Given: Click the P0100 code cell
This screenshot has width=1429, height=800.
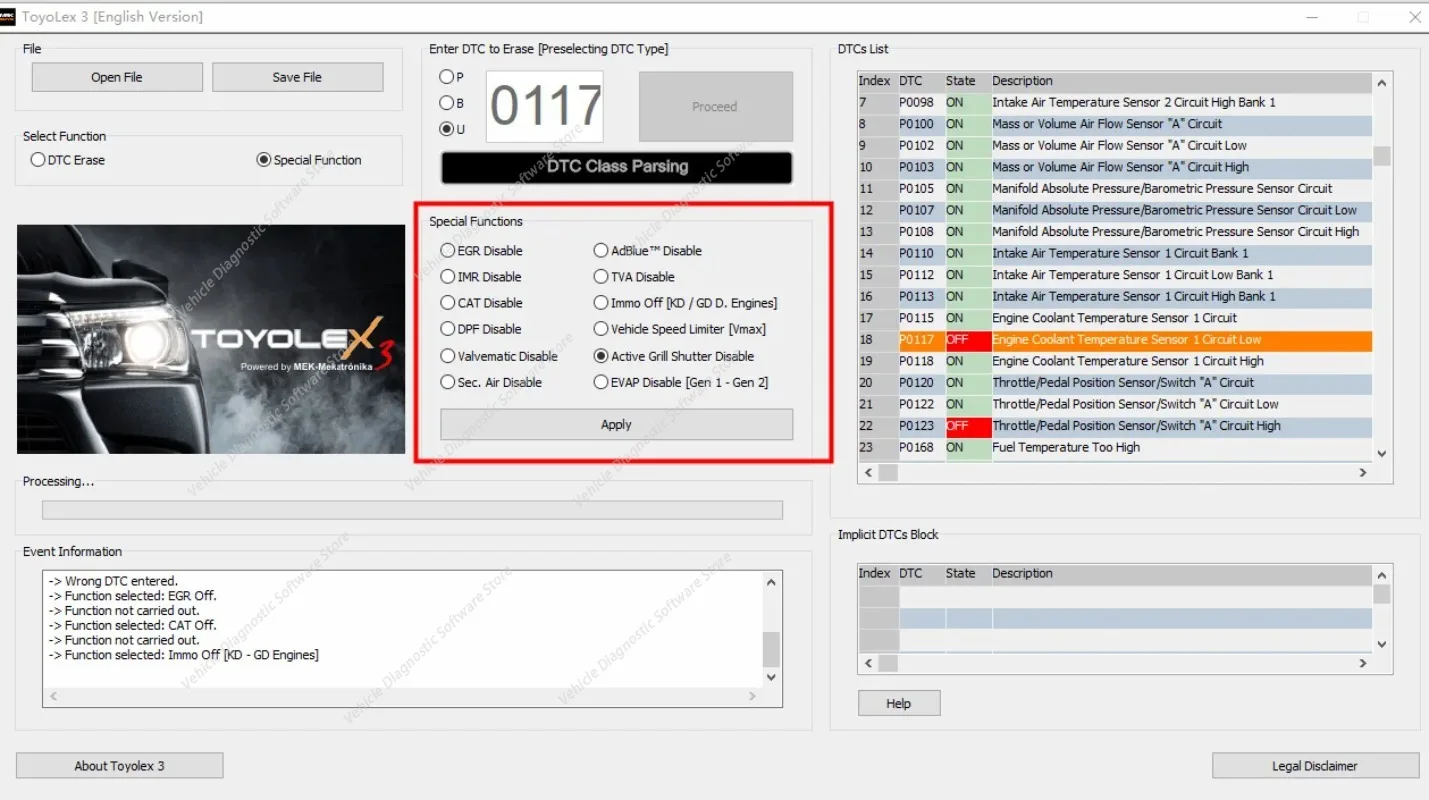Looking at the screenshot, I should (x=922, y=124).
